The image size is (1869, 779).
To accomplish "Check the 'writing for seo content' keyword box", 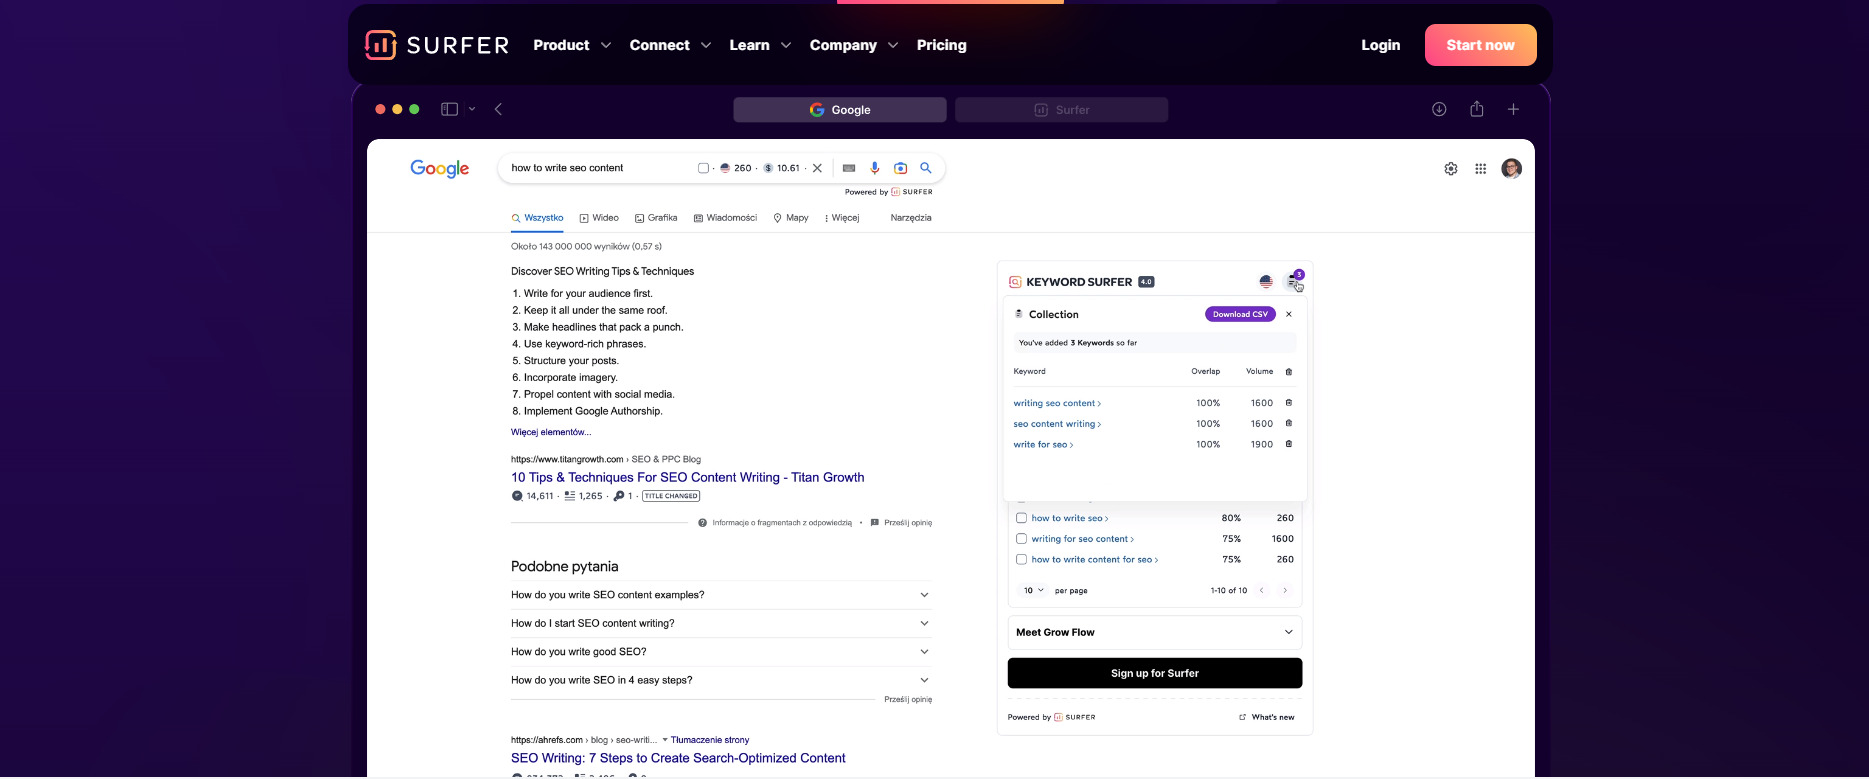I will point(1022,539).
